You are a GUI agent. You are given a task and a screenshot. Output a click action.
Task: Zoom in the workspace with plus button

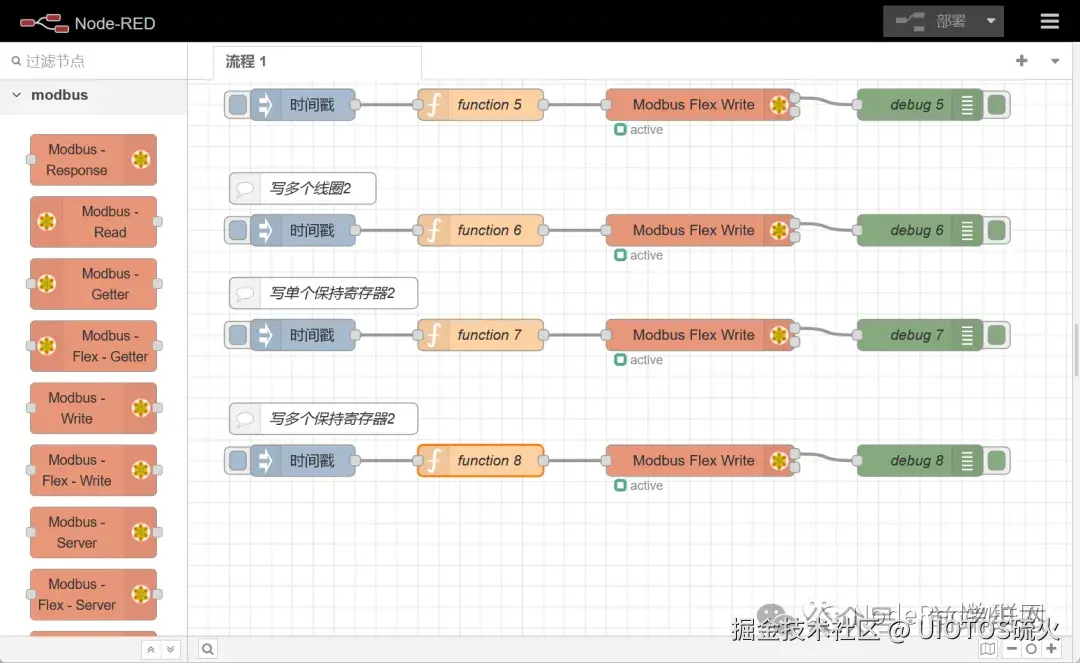pyautogui.click(x=1051, y=649)
